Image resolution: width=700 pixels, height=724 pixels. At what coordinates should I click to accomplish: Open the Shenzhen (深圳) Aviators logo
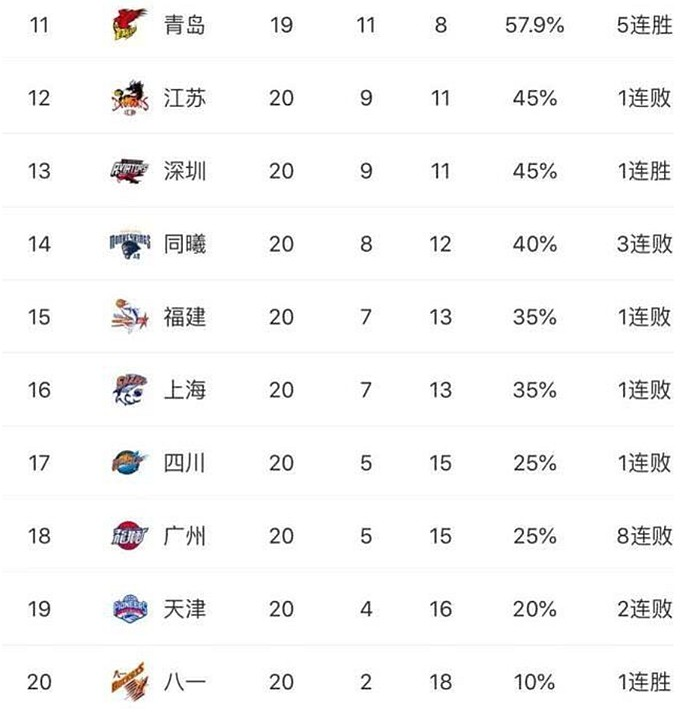[x=130, y=171]
